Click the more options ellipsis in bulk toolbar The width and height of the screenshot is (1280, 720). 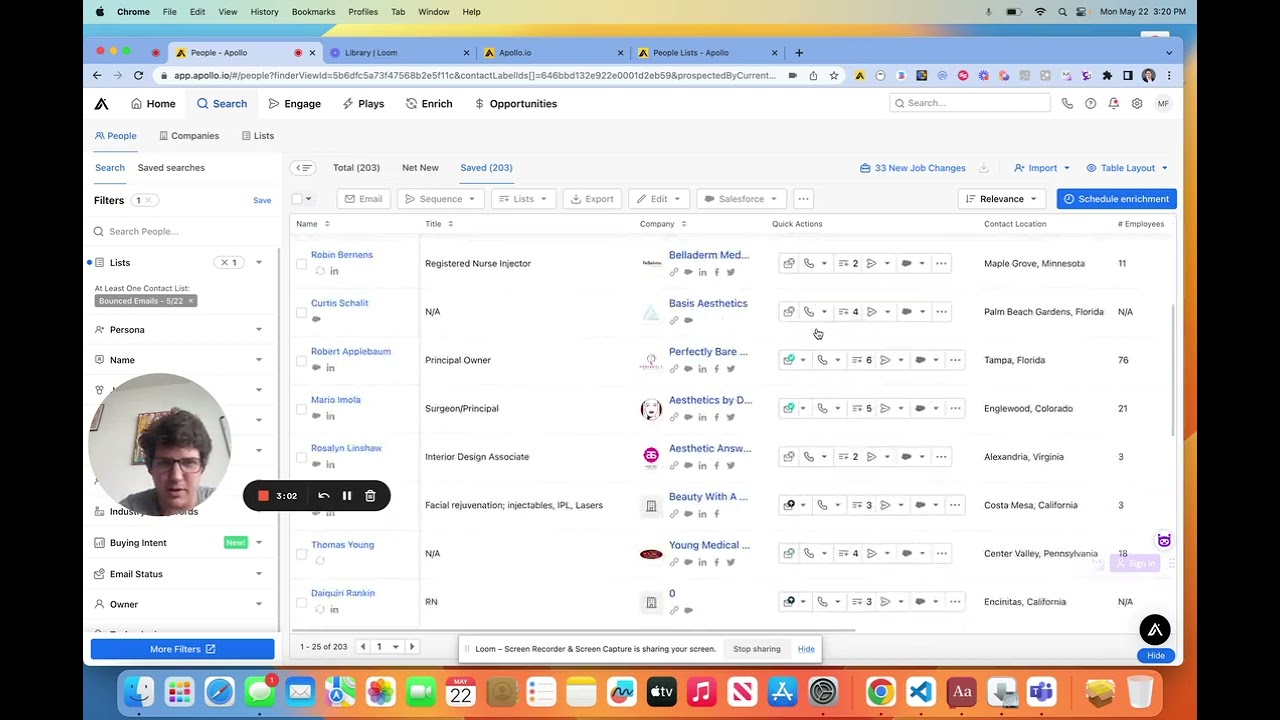[x=803, y=199]
